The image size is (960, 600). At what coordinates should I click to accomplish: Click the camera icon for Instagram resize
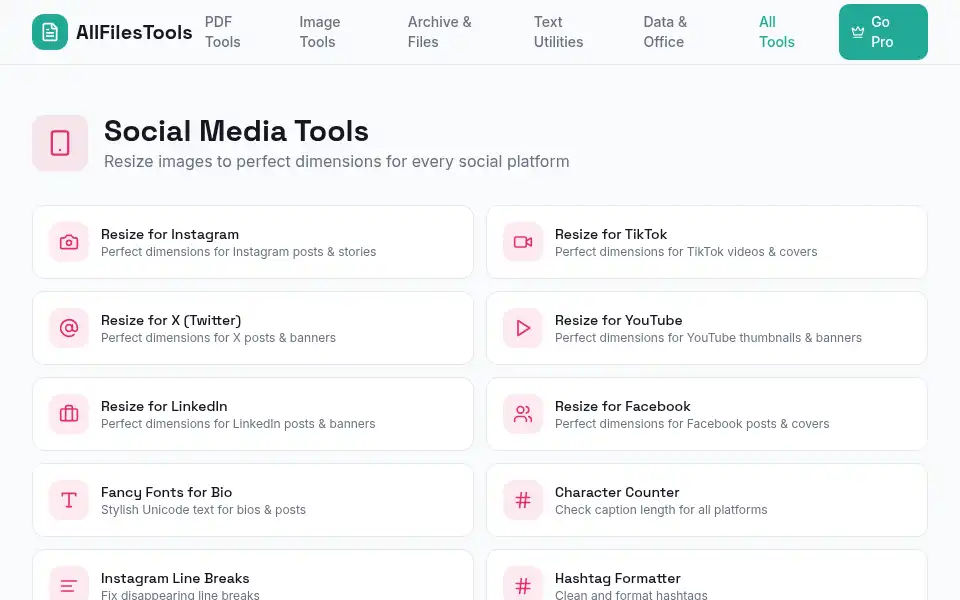[x=69, y=242]
